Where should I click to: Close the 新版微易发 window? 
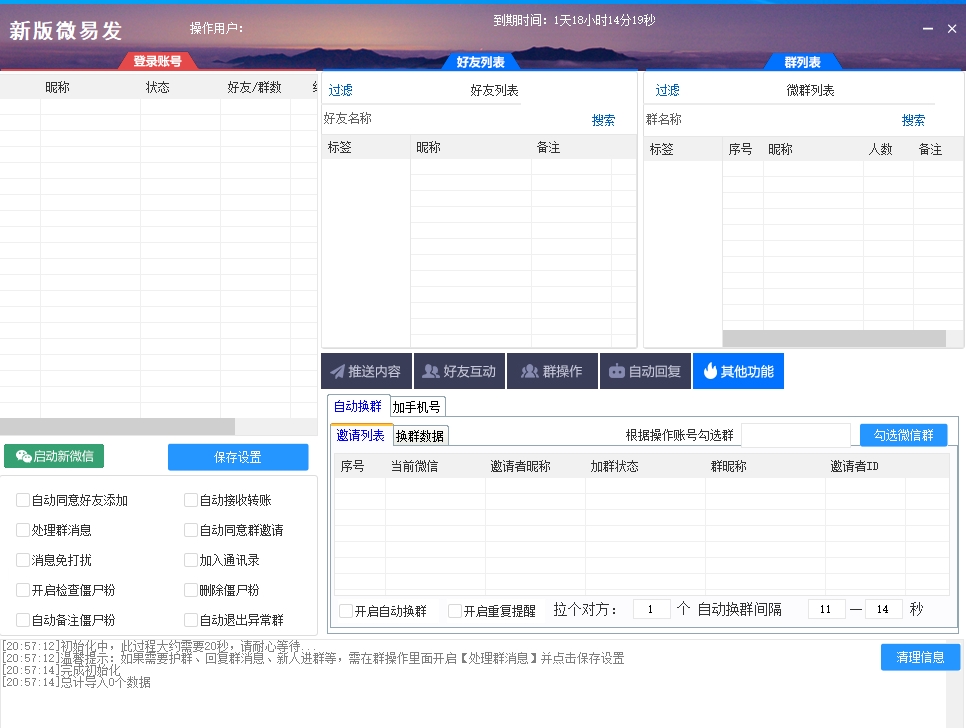(x=952, y=28)
